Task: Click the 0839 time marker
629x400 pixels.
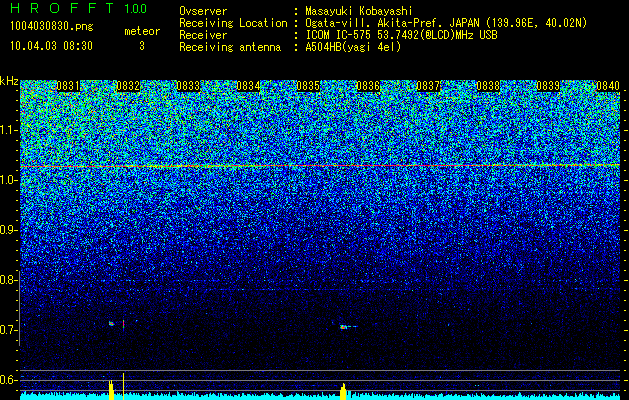Action: point(548,86)
